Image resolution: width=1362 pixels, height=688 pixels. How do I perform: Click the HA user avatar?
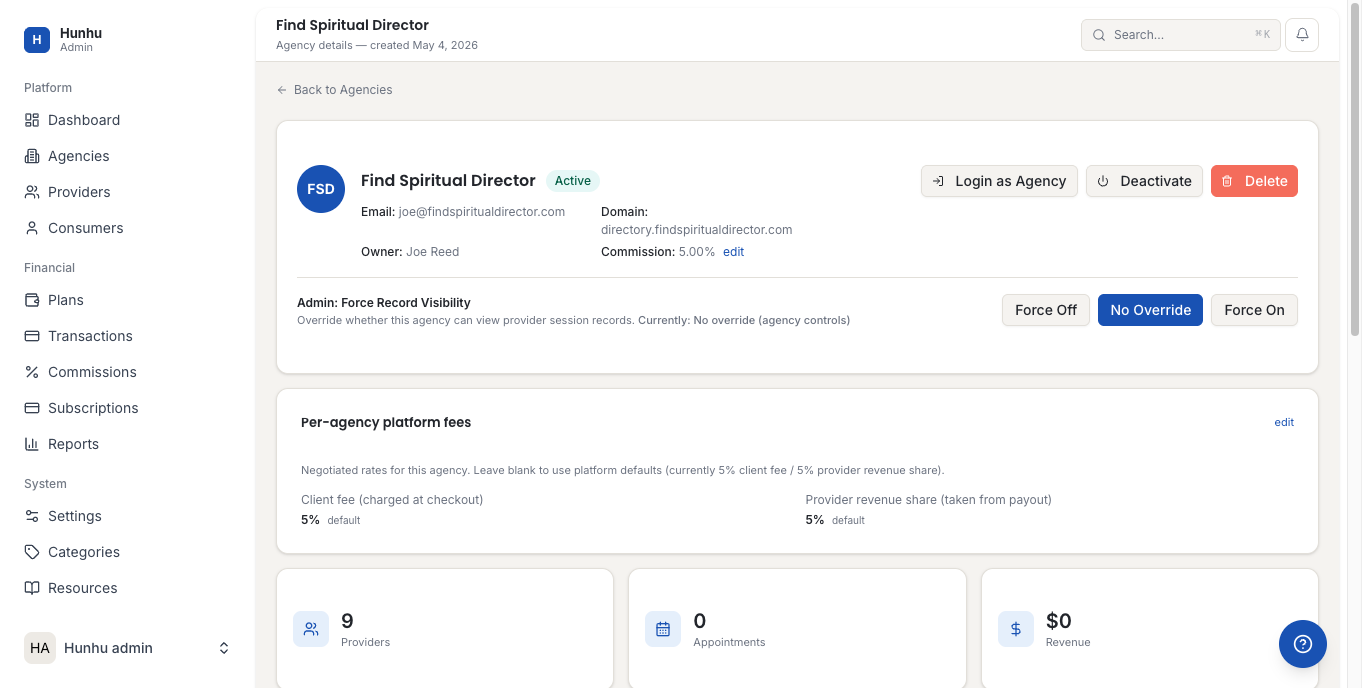click(40, 648)
